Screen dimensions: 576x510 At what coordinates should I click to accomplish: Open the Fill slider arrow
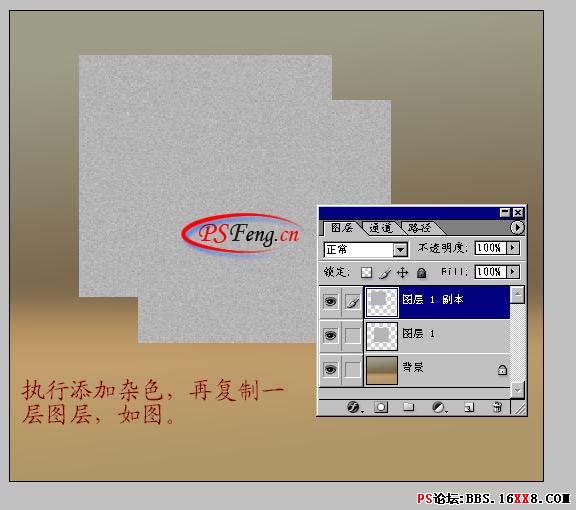coord(513,272)
